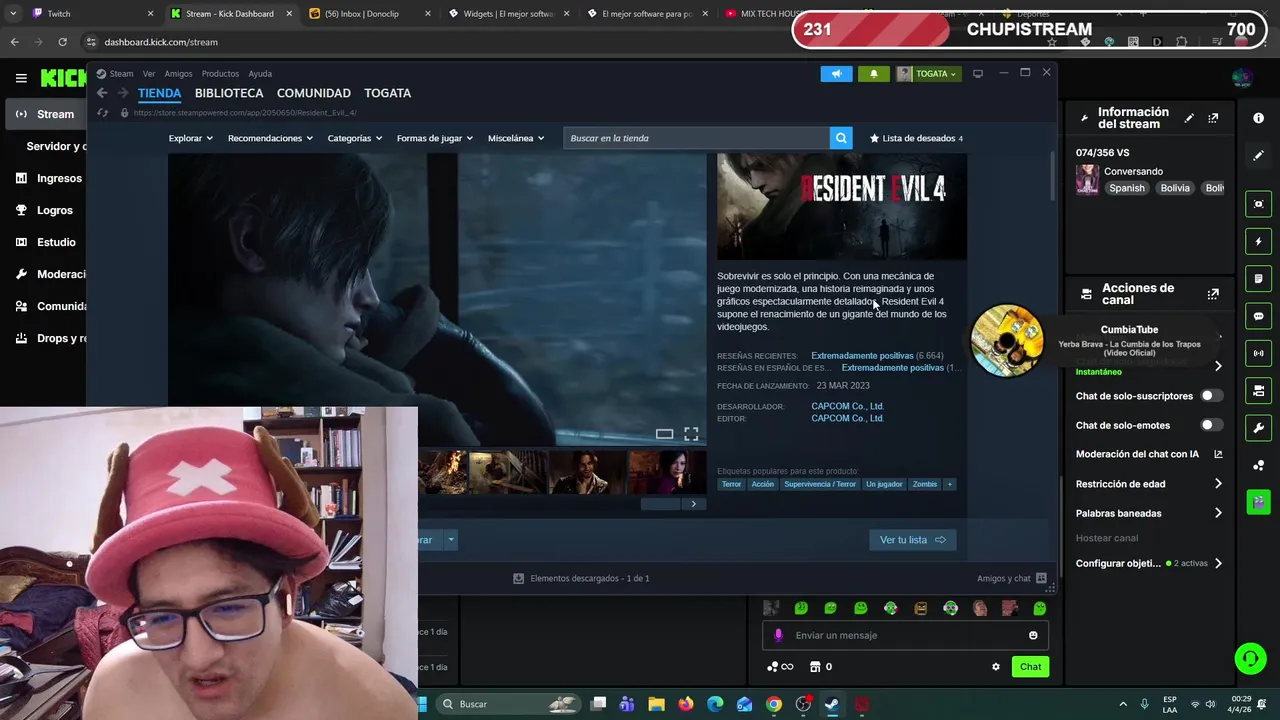This screenshot has height=720, width=1280.
Task: Switch to the COMUNIDAD tab in Steam
Action: tap(313, 93)
